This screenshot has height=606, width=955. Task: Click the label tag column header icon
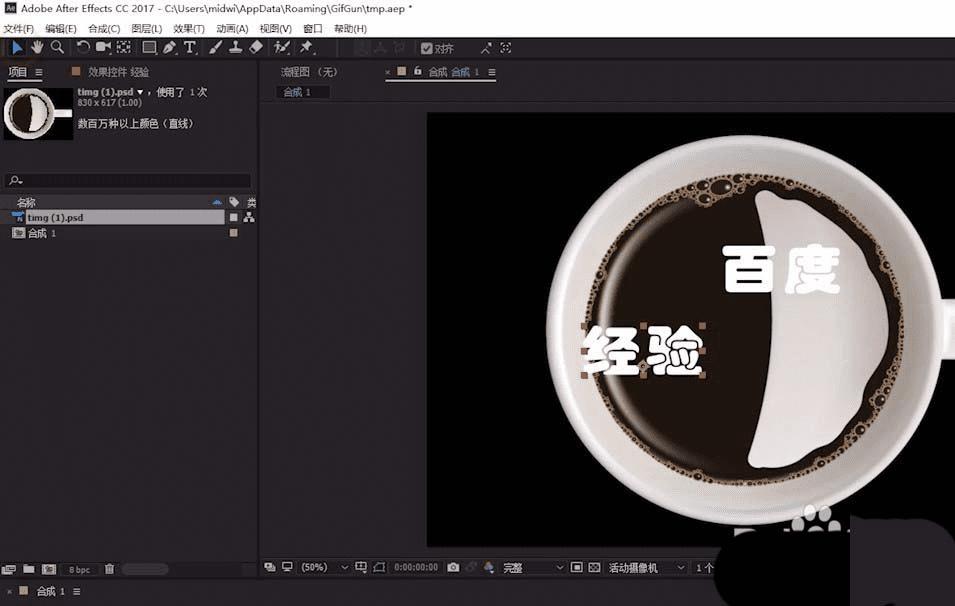click(234, 202)
